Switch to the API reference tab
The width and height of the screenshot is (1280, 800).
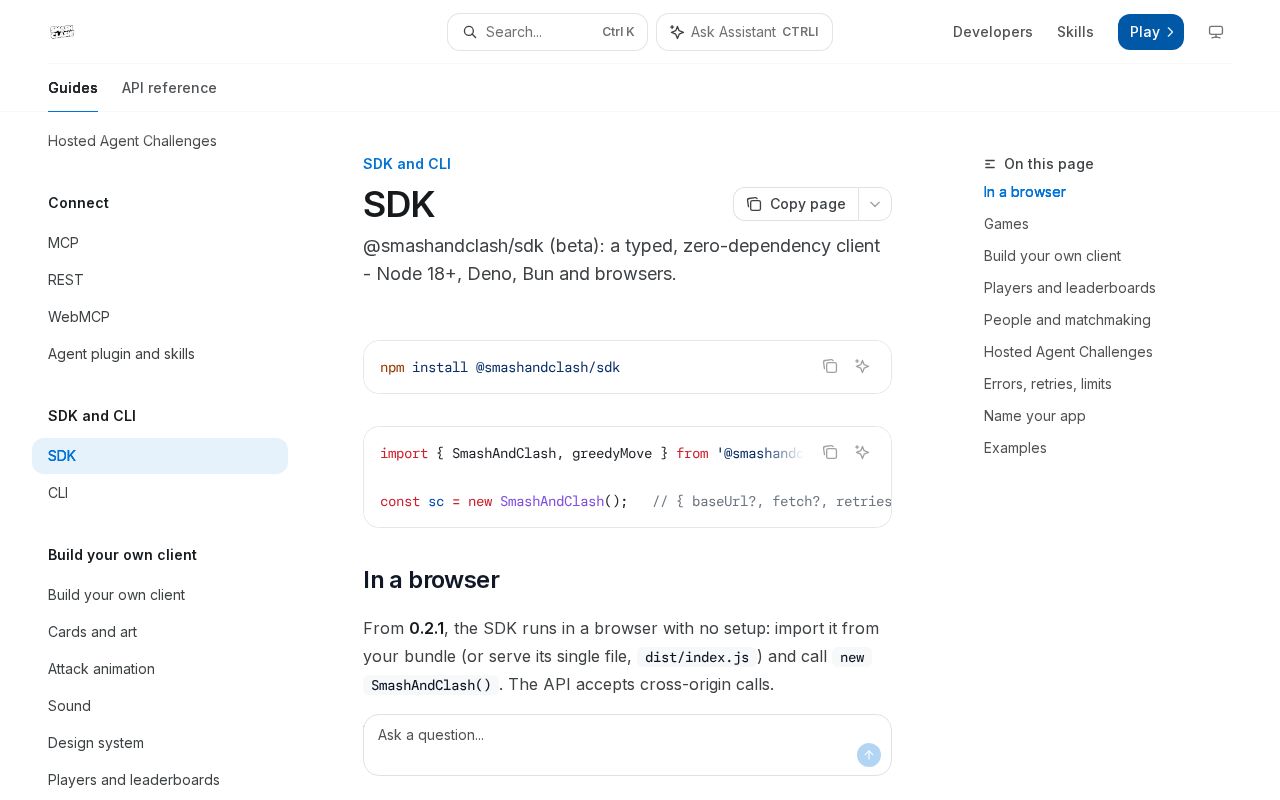point(169,88)
